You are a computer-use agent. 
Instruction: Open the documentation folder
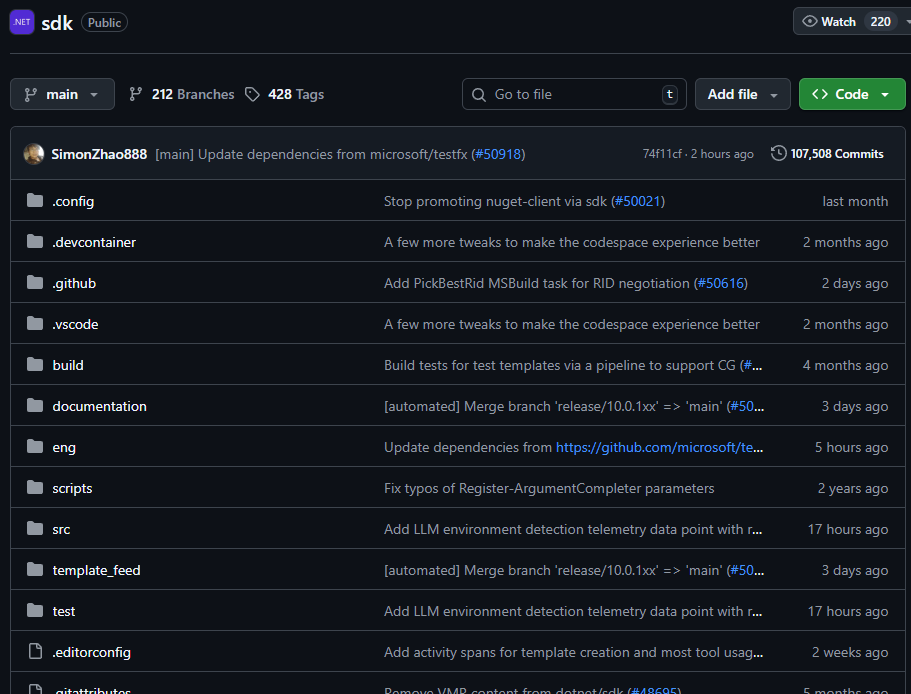point(99,406)
